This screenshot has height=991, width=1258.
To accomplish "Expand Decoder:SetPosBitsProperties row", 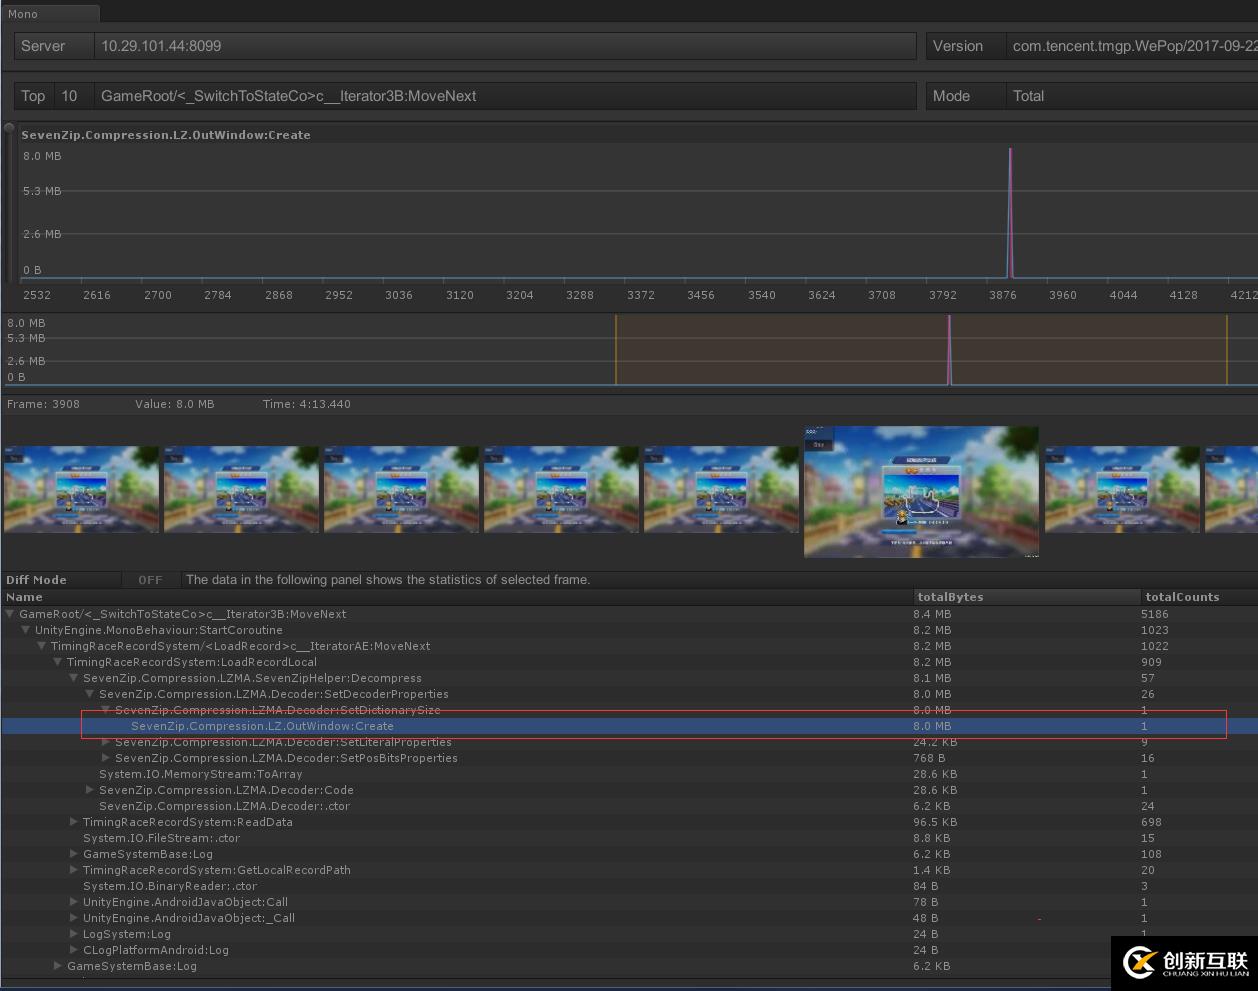I will 106,758.
